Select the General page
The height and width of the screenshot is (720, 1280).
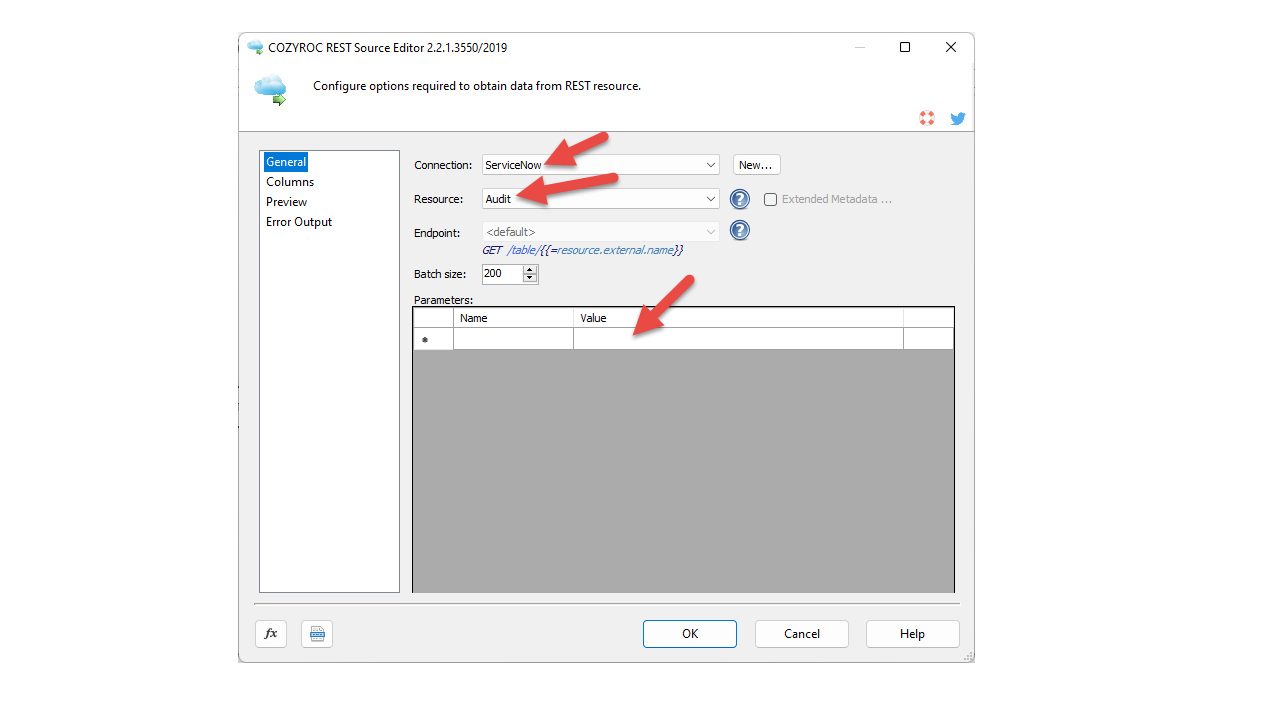point(286,162)
